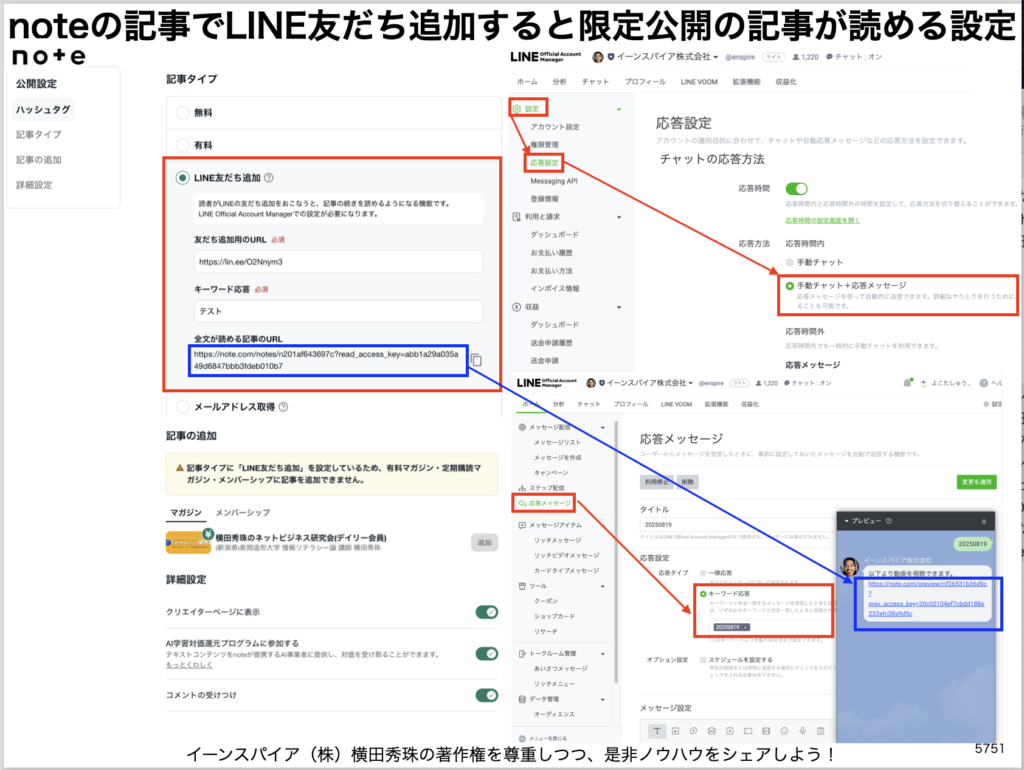Screen dimensions: 1024x770
Task: Remove the 20250819 keyword tag with its x
Action: coord(745,627)
